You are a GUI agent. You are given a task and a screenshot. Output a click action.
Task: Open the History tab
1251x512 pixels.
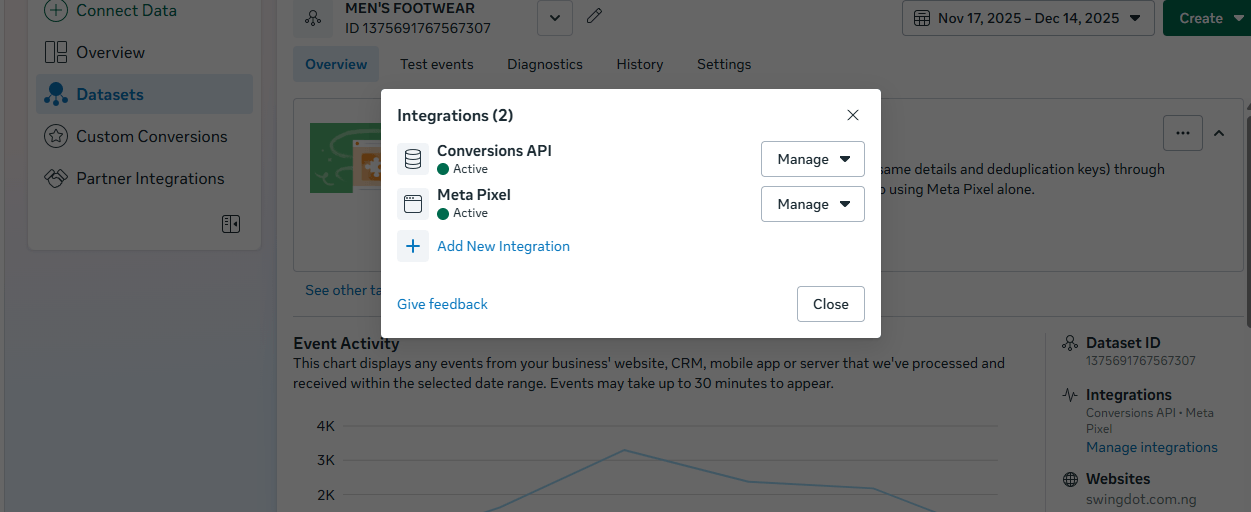(640, 64)
